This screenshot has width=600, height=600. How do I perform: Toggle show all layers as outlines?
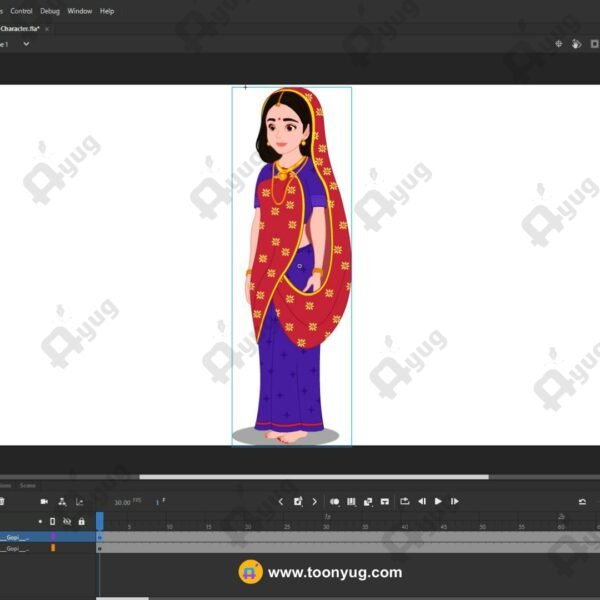[x=52, y=522]
